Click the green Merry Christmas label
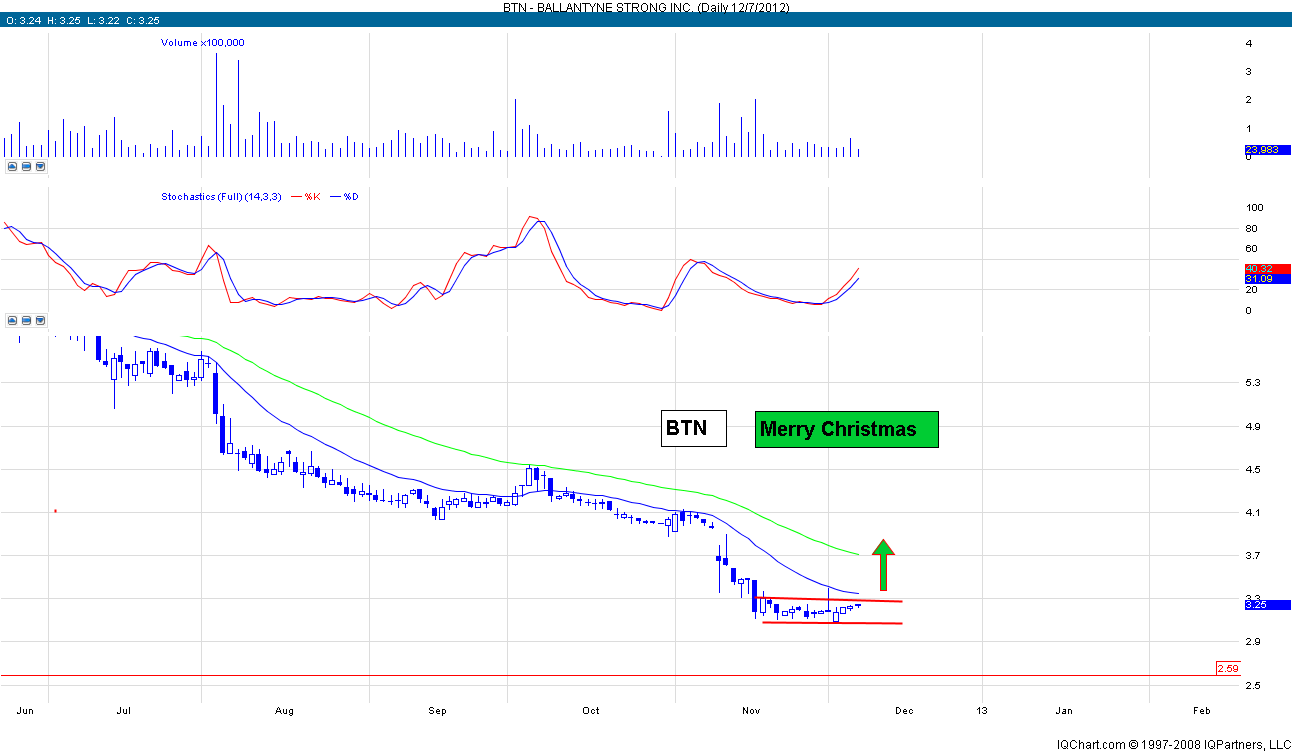The height and width of the screenshot is (751, 1292). [846, 429]
